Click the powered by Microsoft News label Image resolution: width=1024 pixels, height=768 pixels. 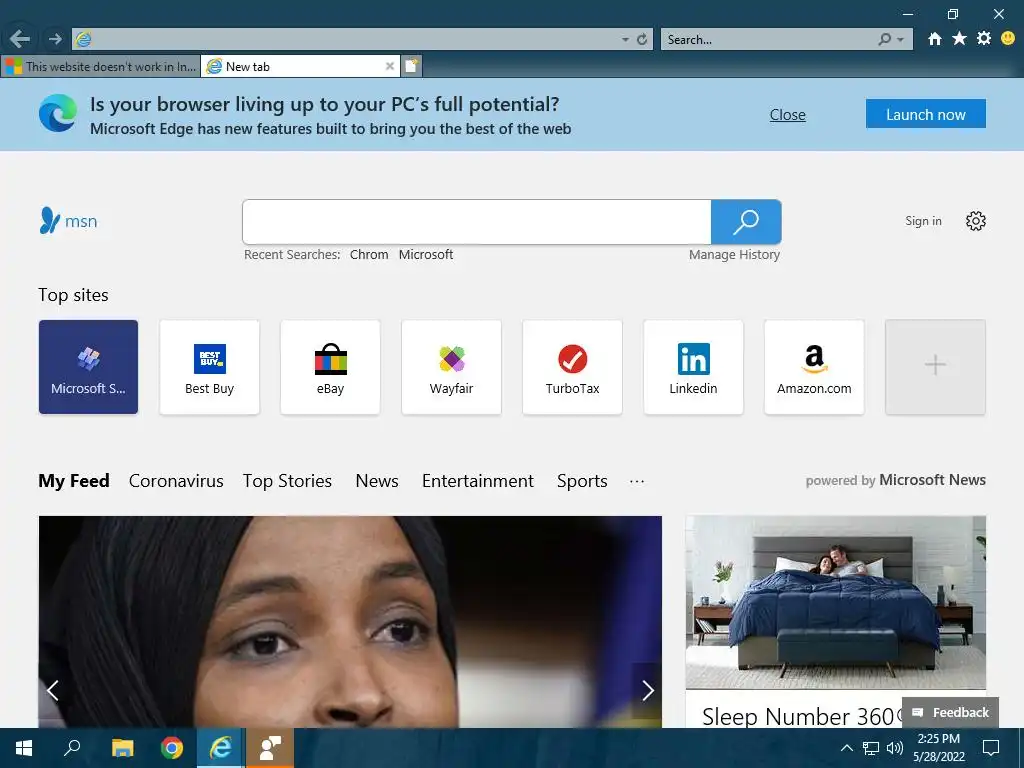point(895,480)
